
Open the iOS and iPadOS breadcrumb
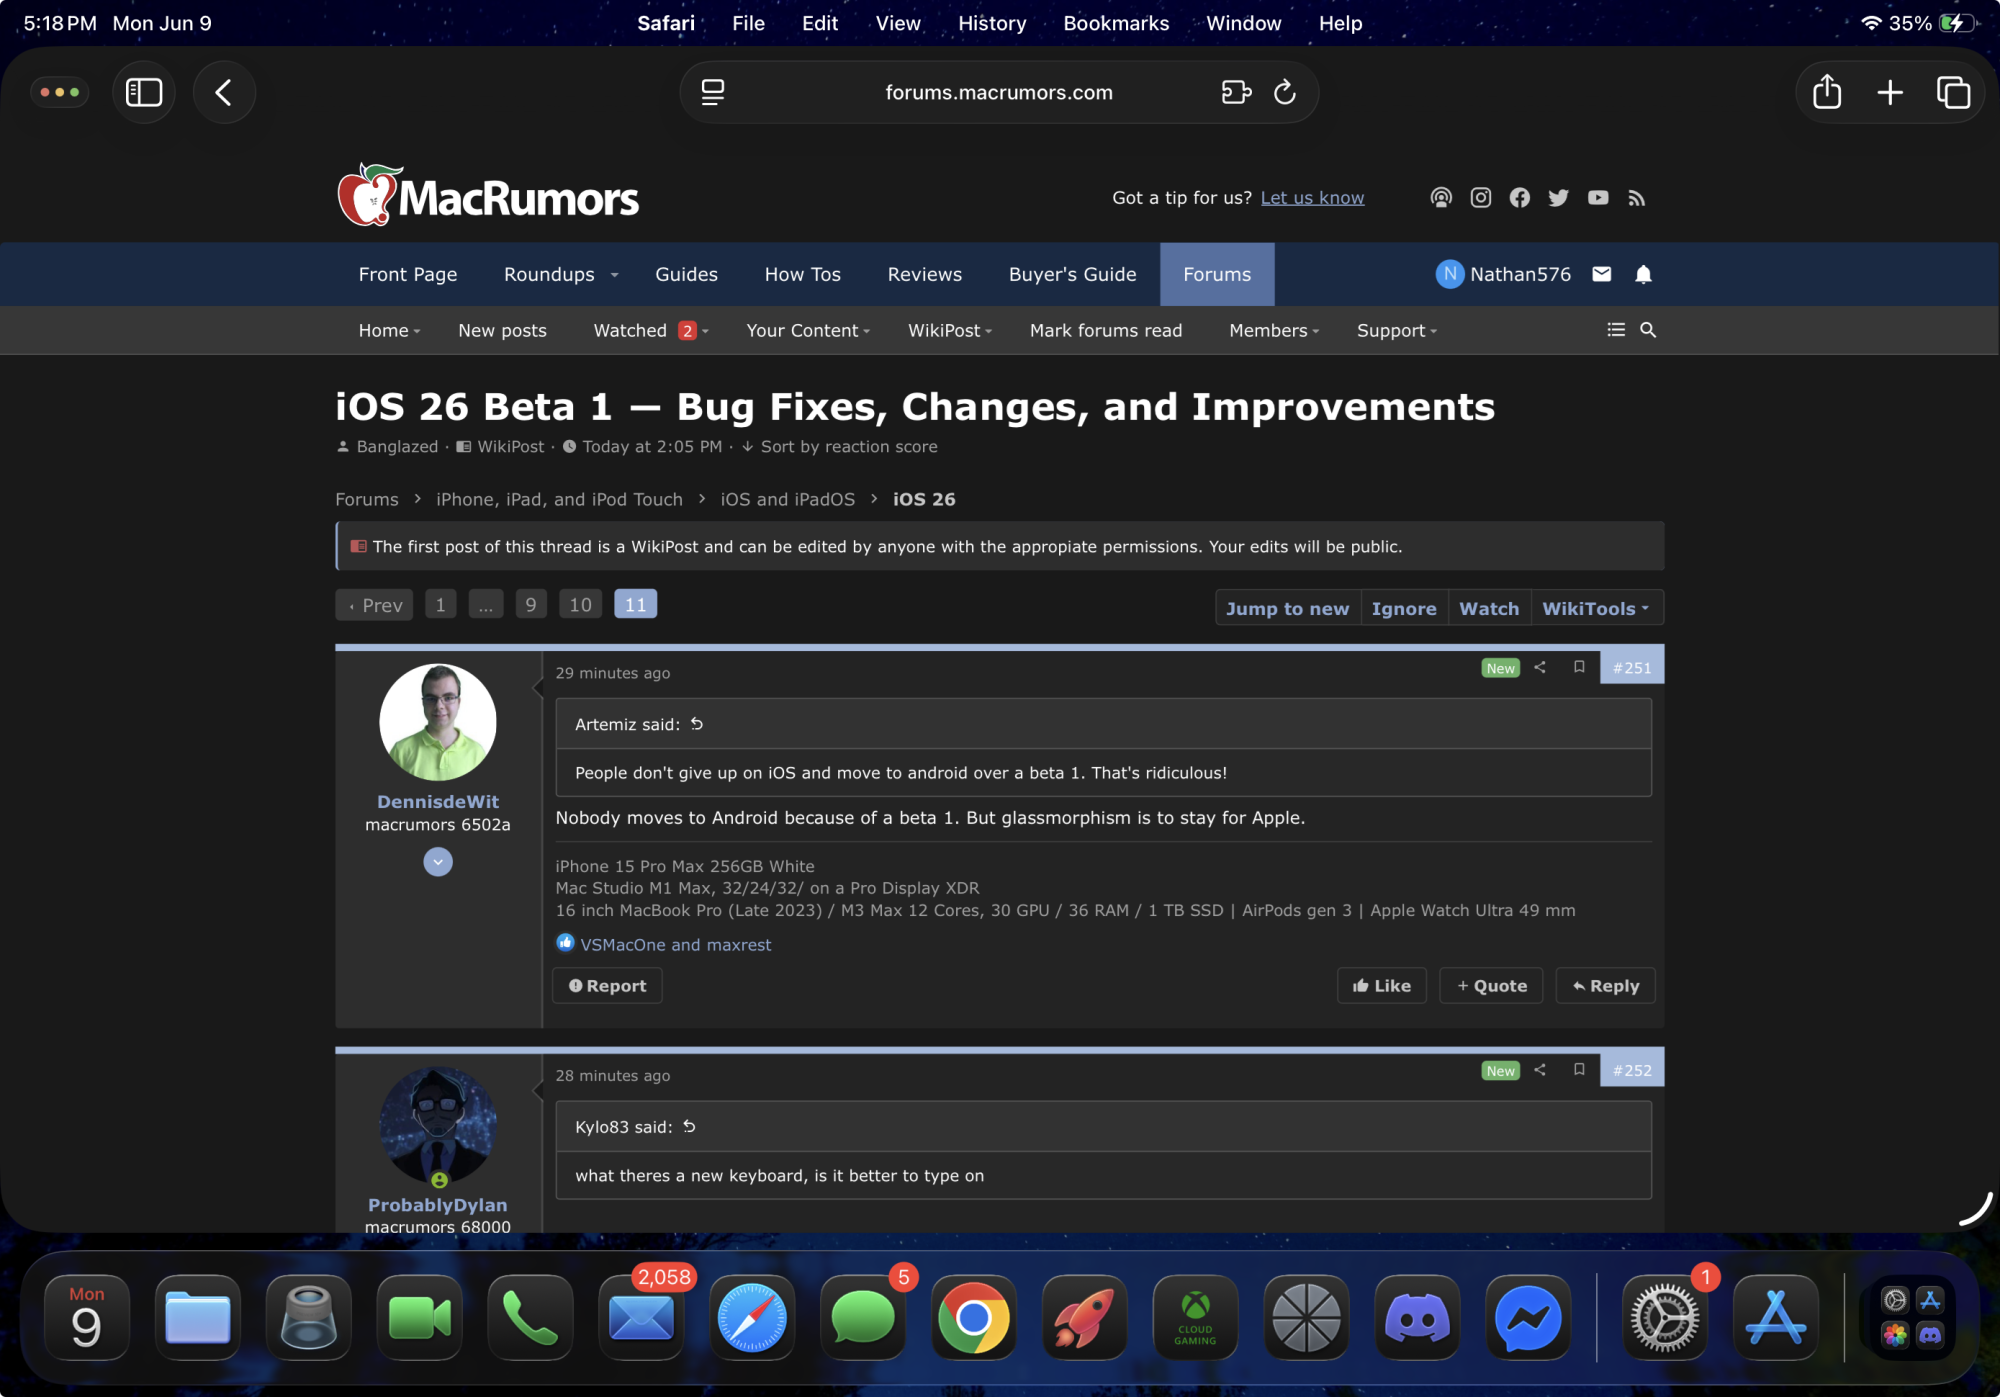[x=788, y=499]
